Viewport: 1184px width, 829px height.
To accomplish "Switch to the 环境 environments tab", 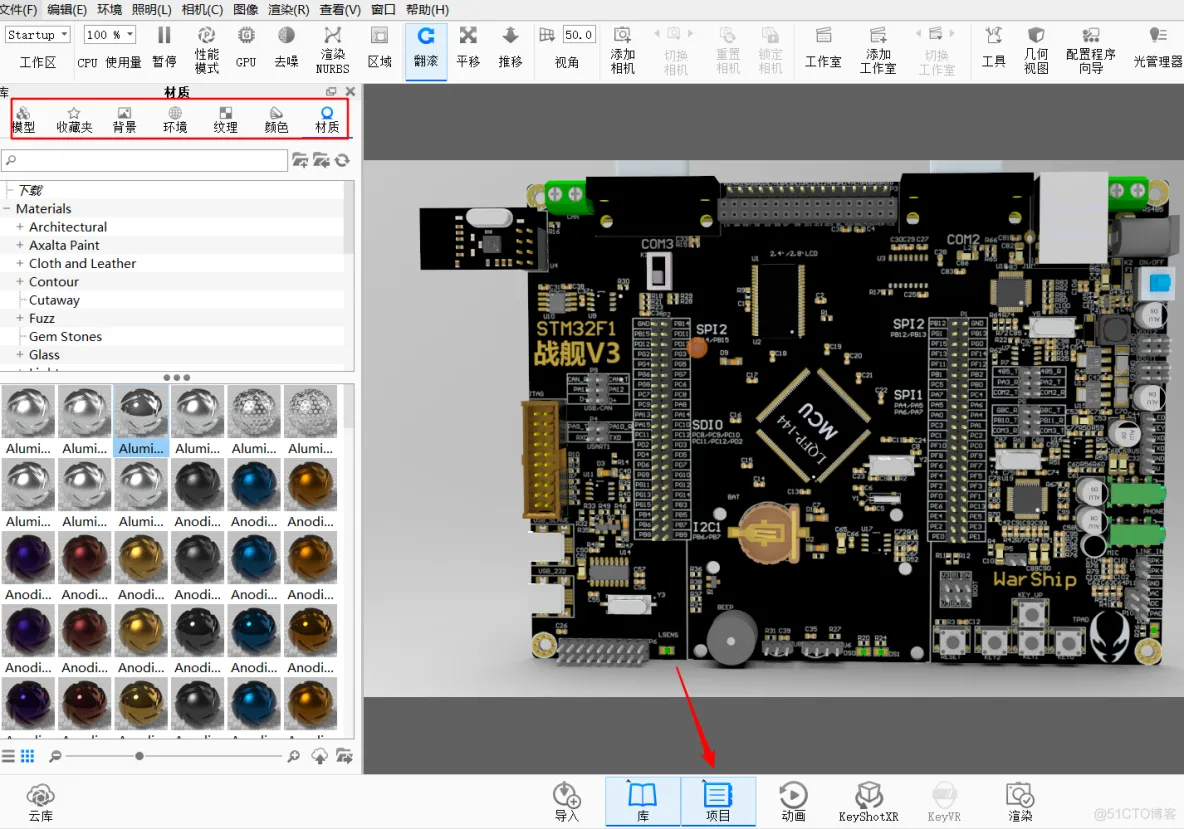I will click(175, 120).
